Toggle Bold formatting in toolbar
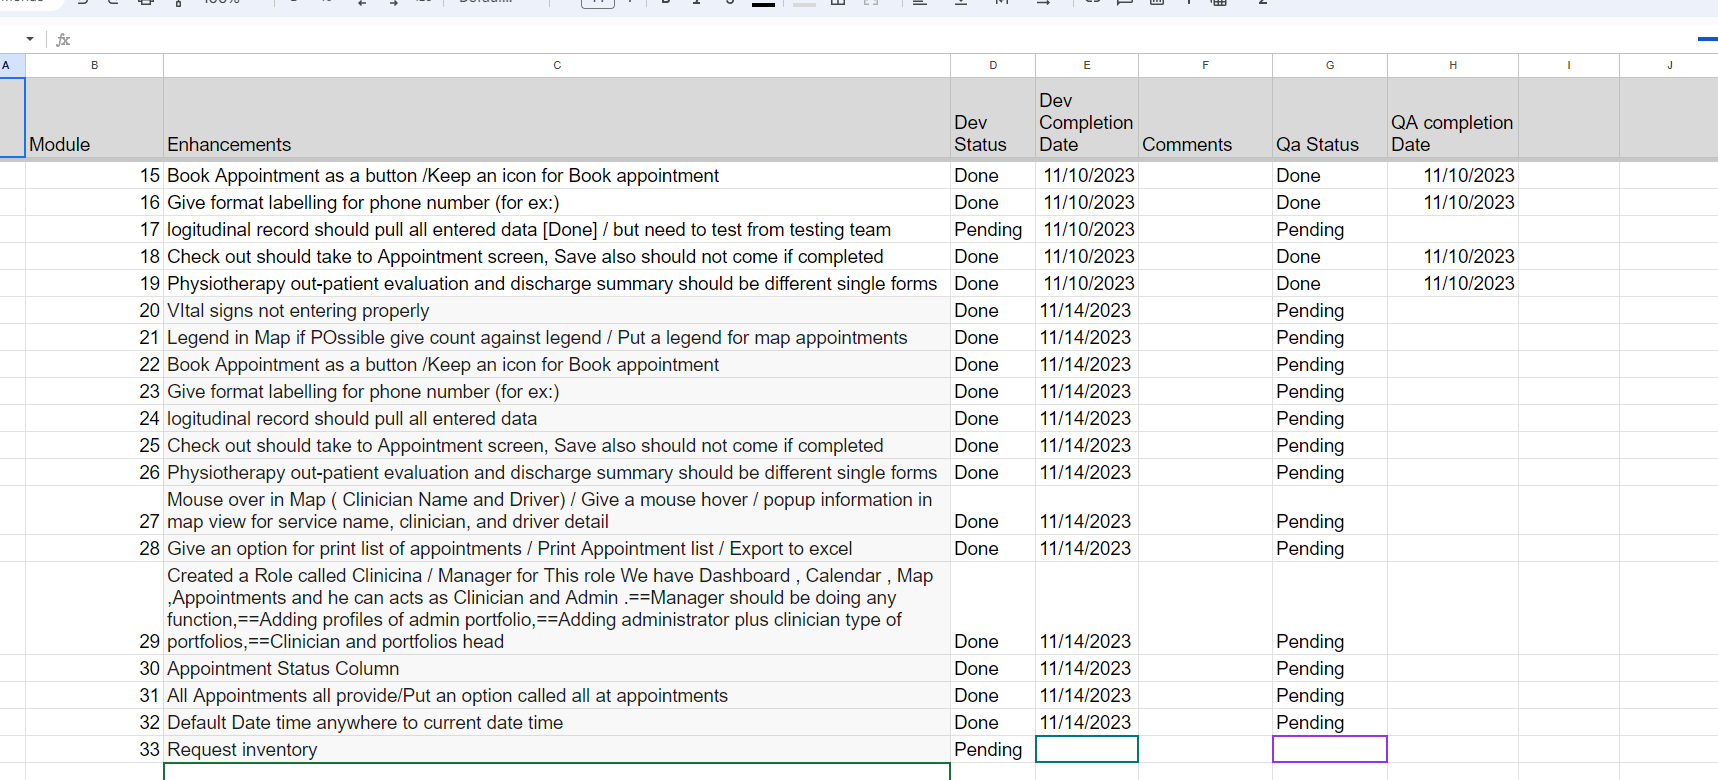 pyautogui.click(x=666, y=3)
